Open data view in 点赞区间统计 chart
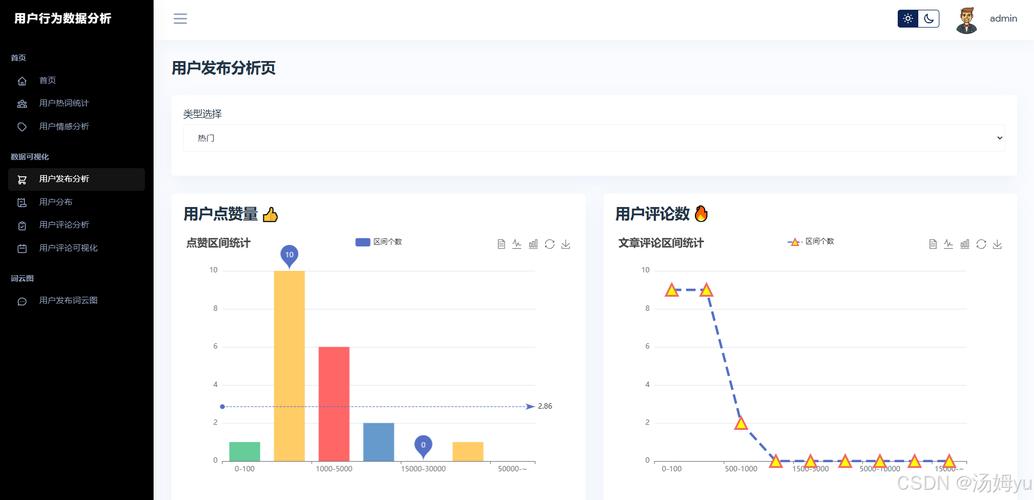This screenshot has width=1034, height=500. (501, 244)
